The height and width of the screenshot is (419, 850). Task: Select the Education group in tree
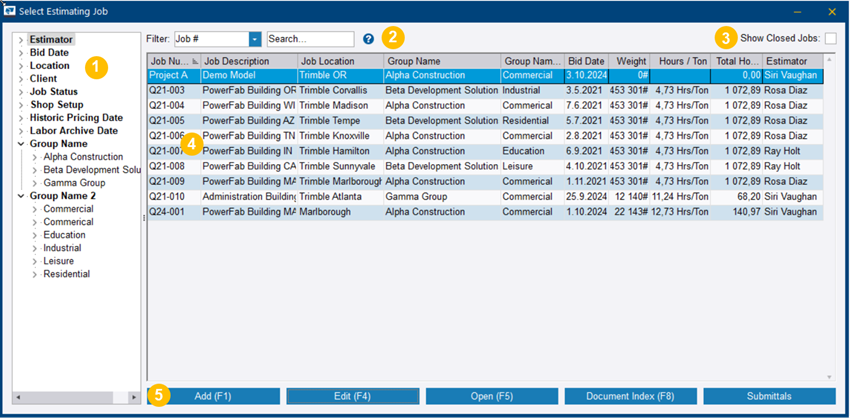(x=66, y=235)
